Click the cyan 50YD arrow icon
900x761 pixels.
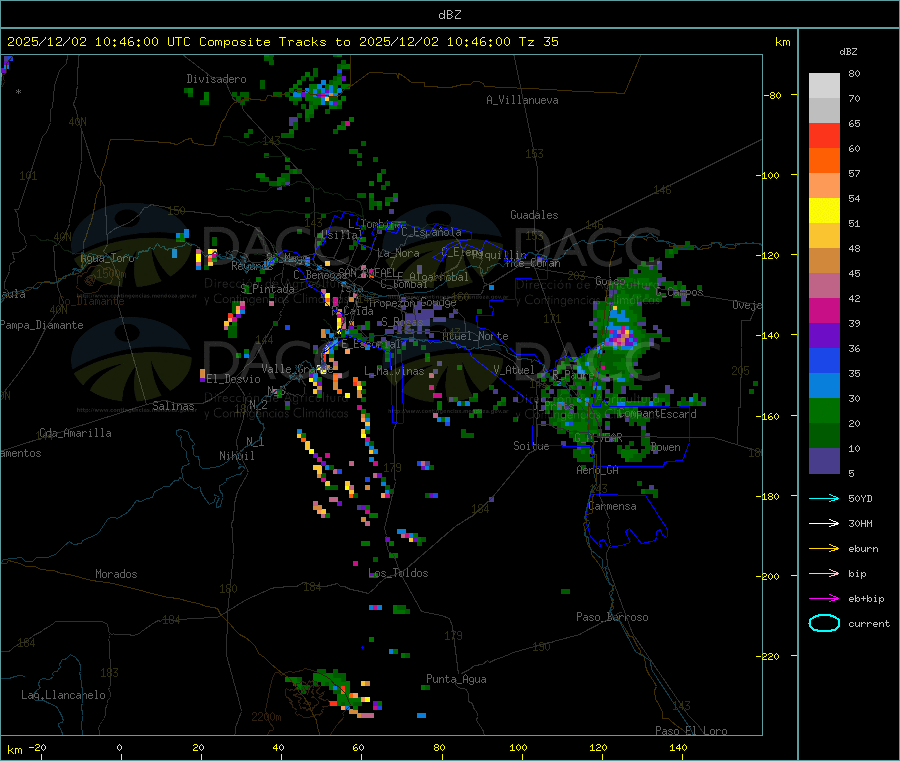pyautogui.click(x=824, y=498)
